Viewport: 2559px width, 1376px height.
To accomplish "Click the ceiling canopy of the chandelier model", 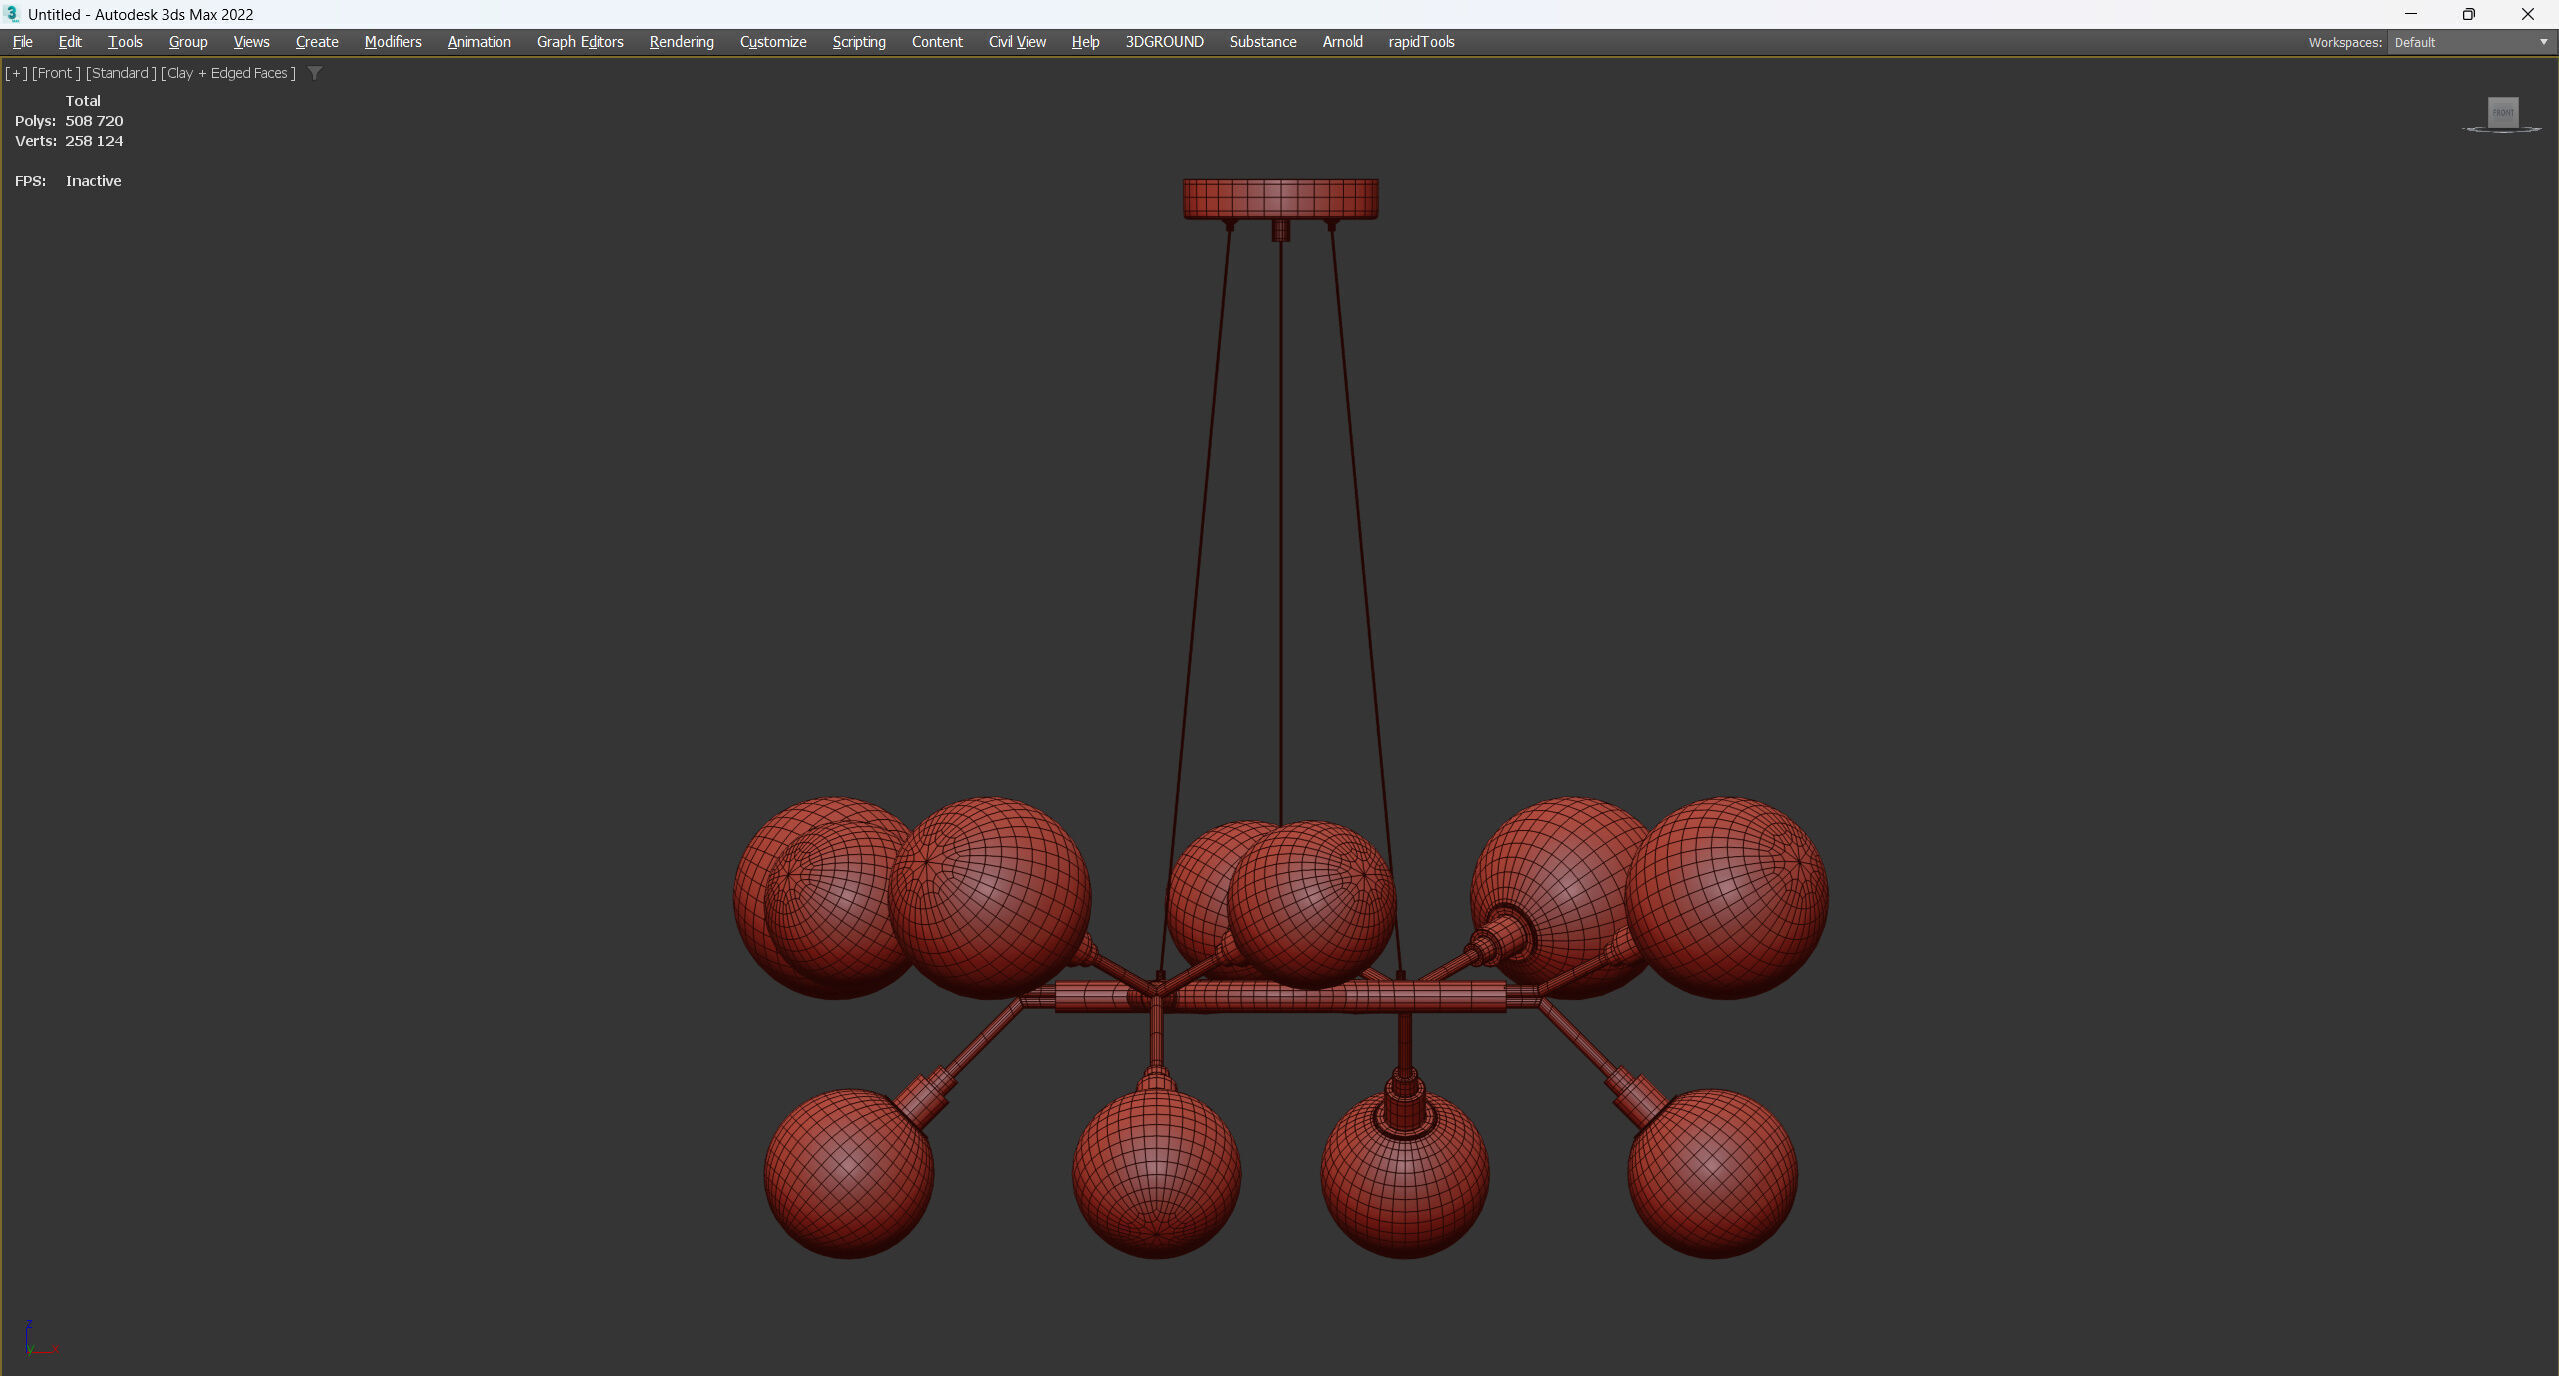I will coord(1280,198).
